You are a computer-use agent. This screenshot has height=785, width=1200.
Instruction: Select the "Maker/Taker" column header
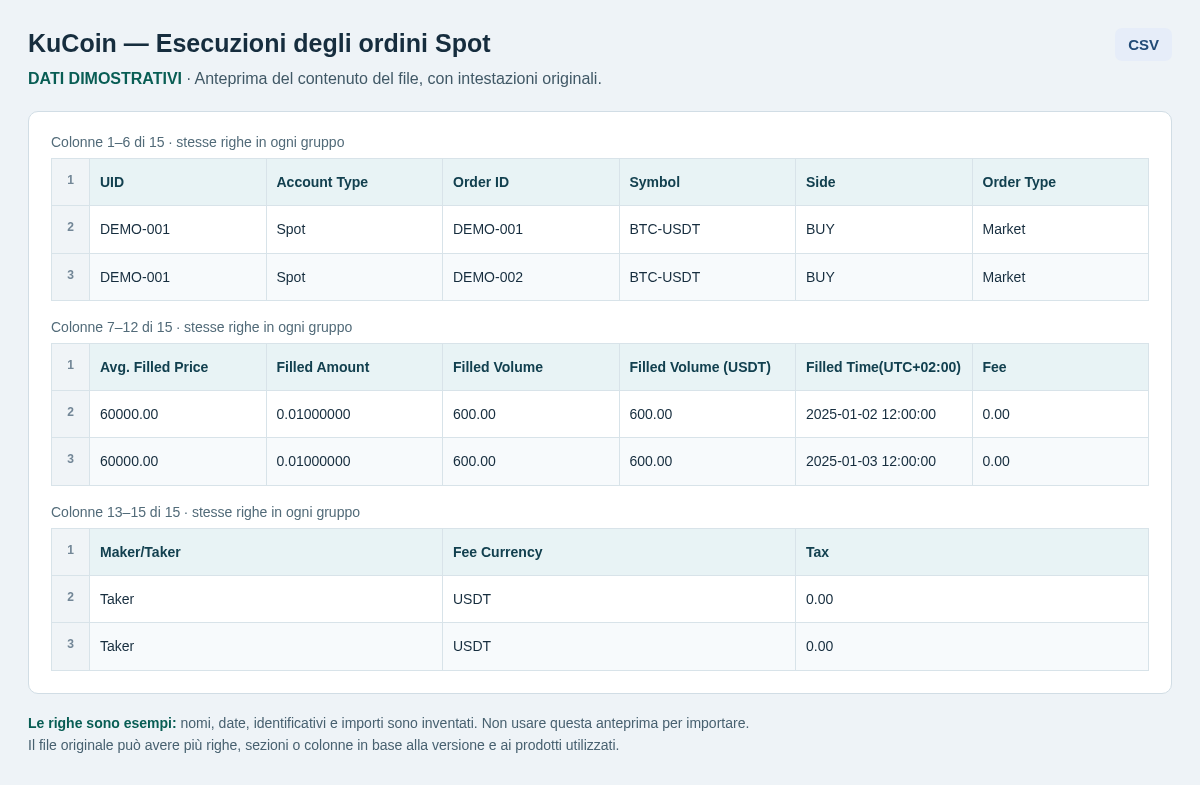point(266,552)
